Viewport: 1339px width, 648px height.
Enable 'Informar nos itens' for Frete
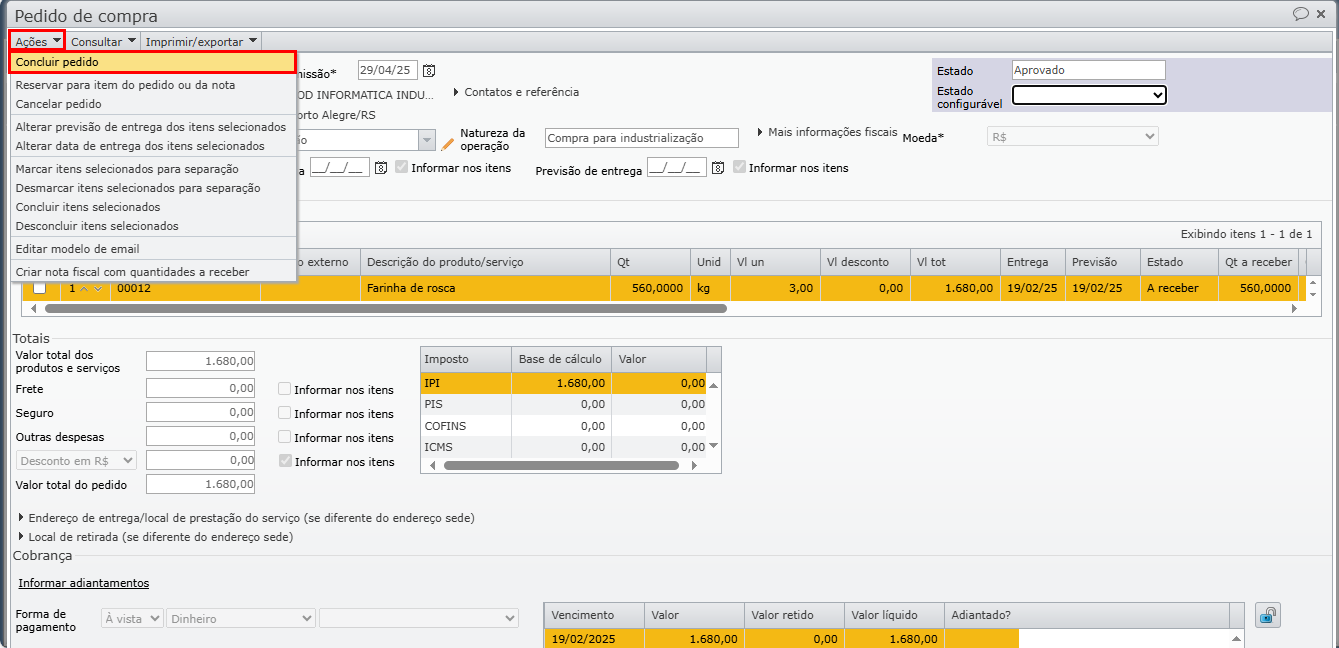285,389
